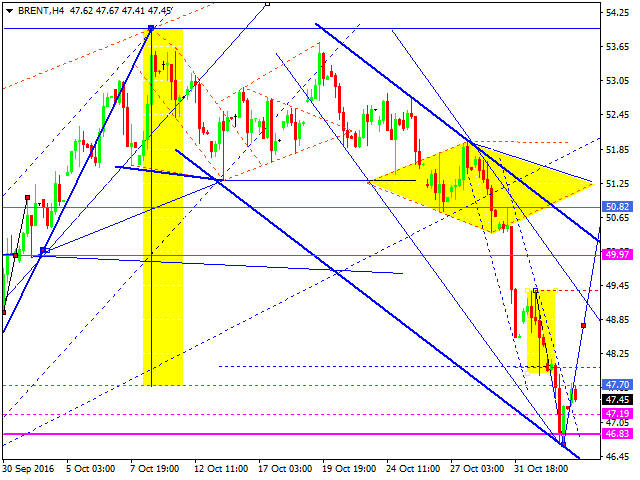Click the 24 Oct 11:00 time label
The image size is (640, 480).
coord(413,469)
